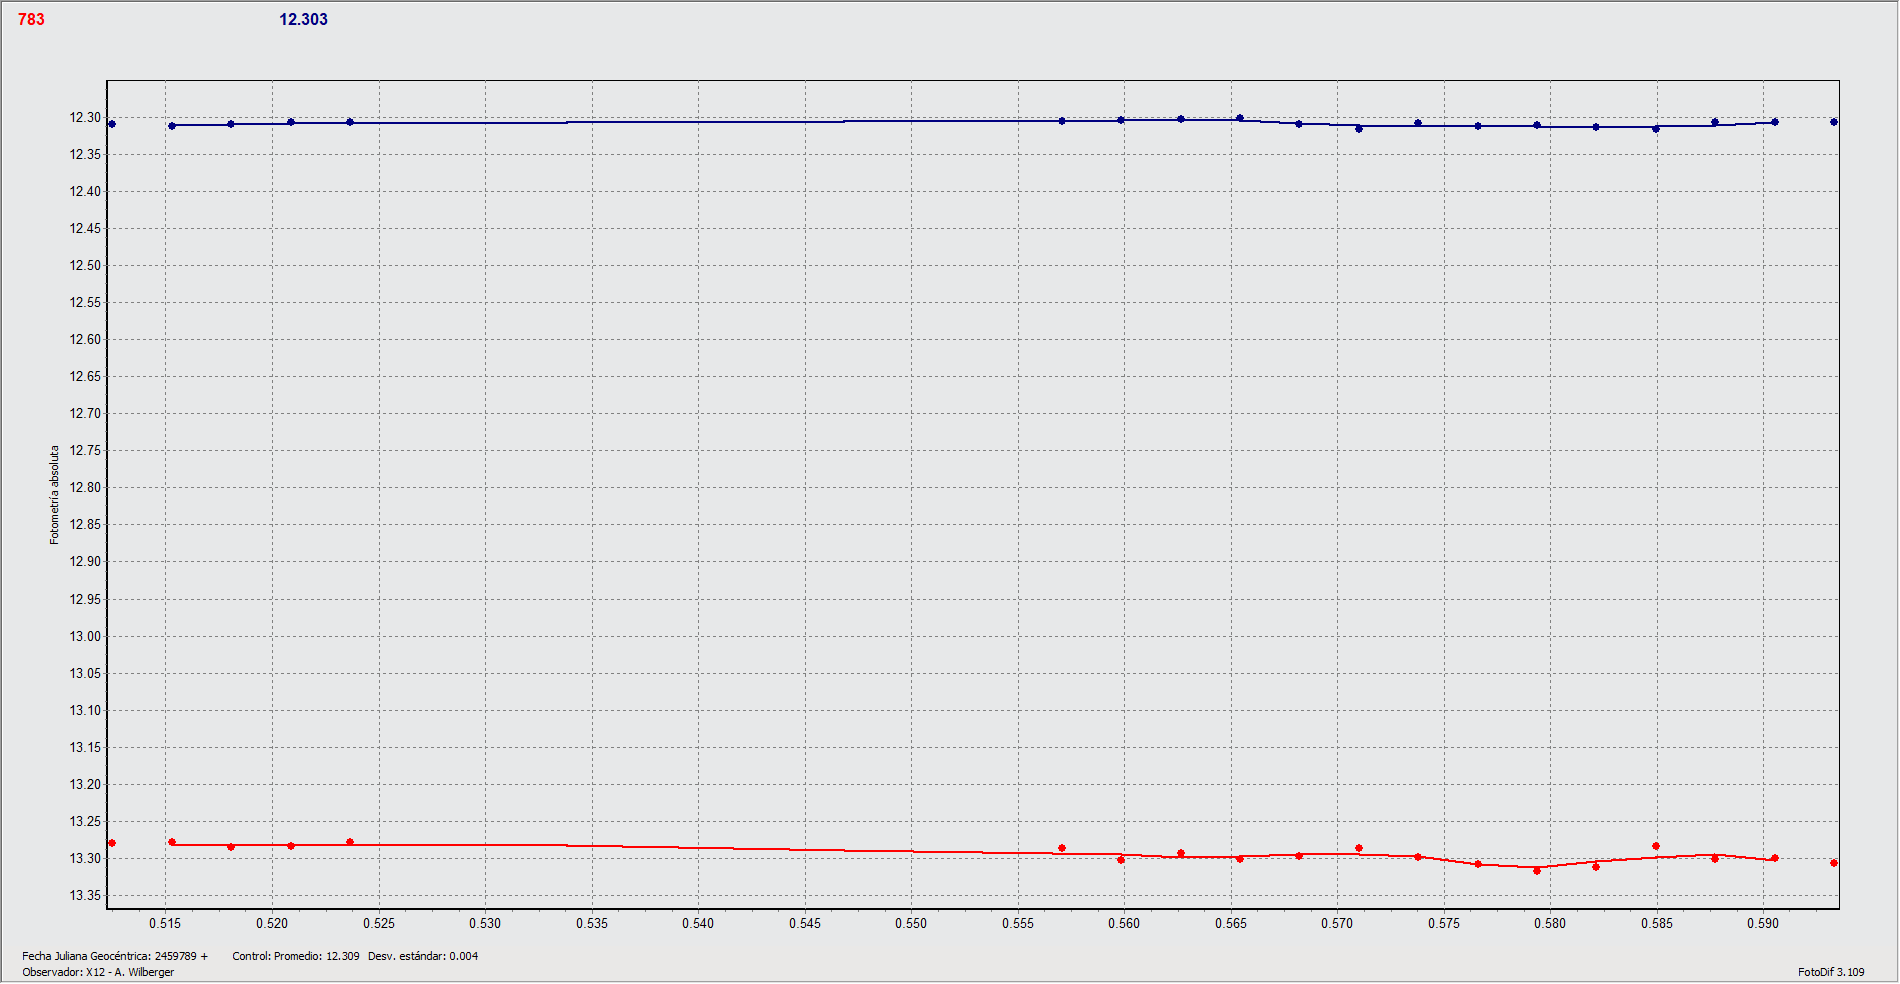Select the lowest red data point near 0.580

coord(1537,871)
